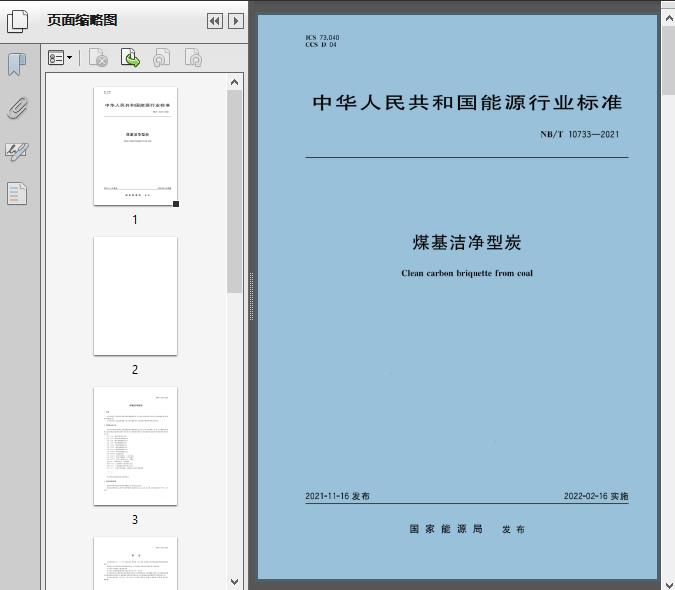Open the Bookmarks sidebar panel

click(x=17, y=65)
